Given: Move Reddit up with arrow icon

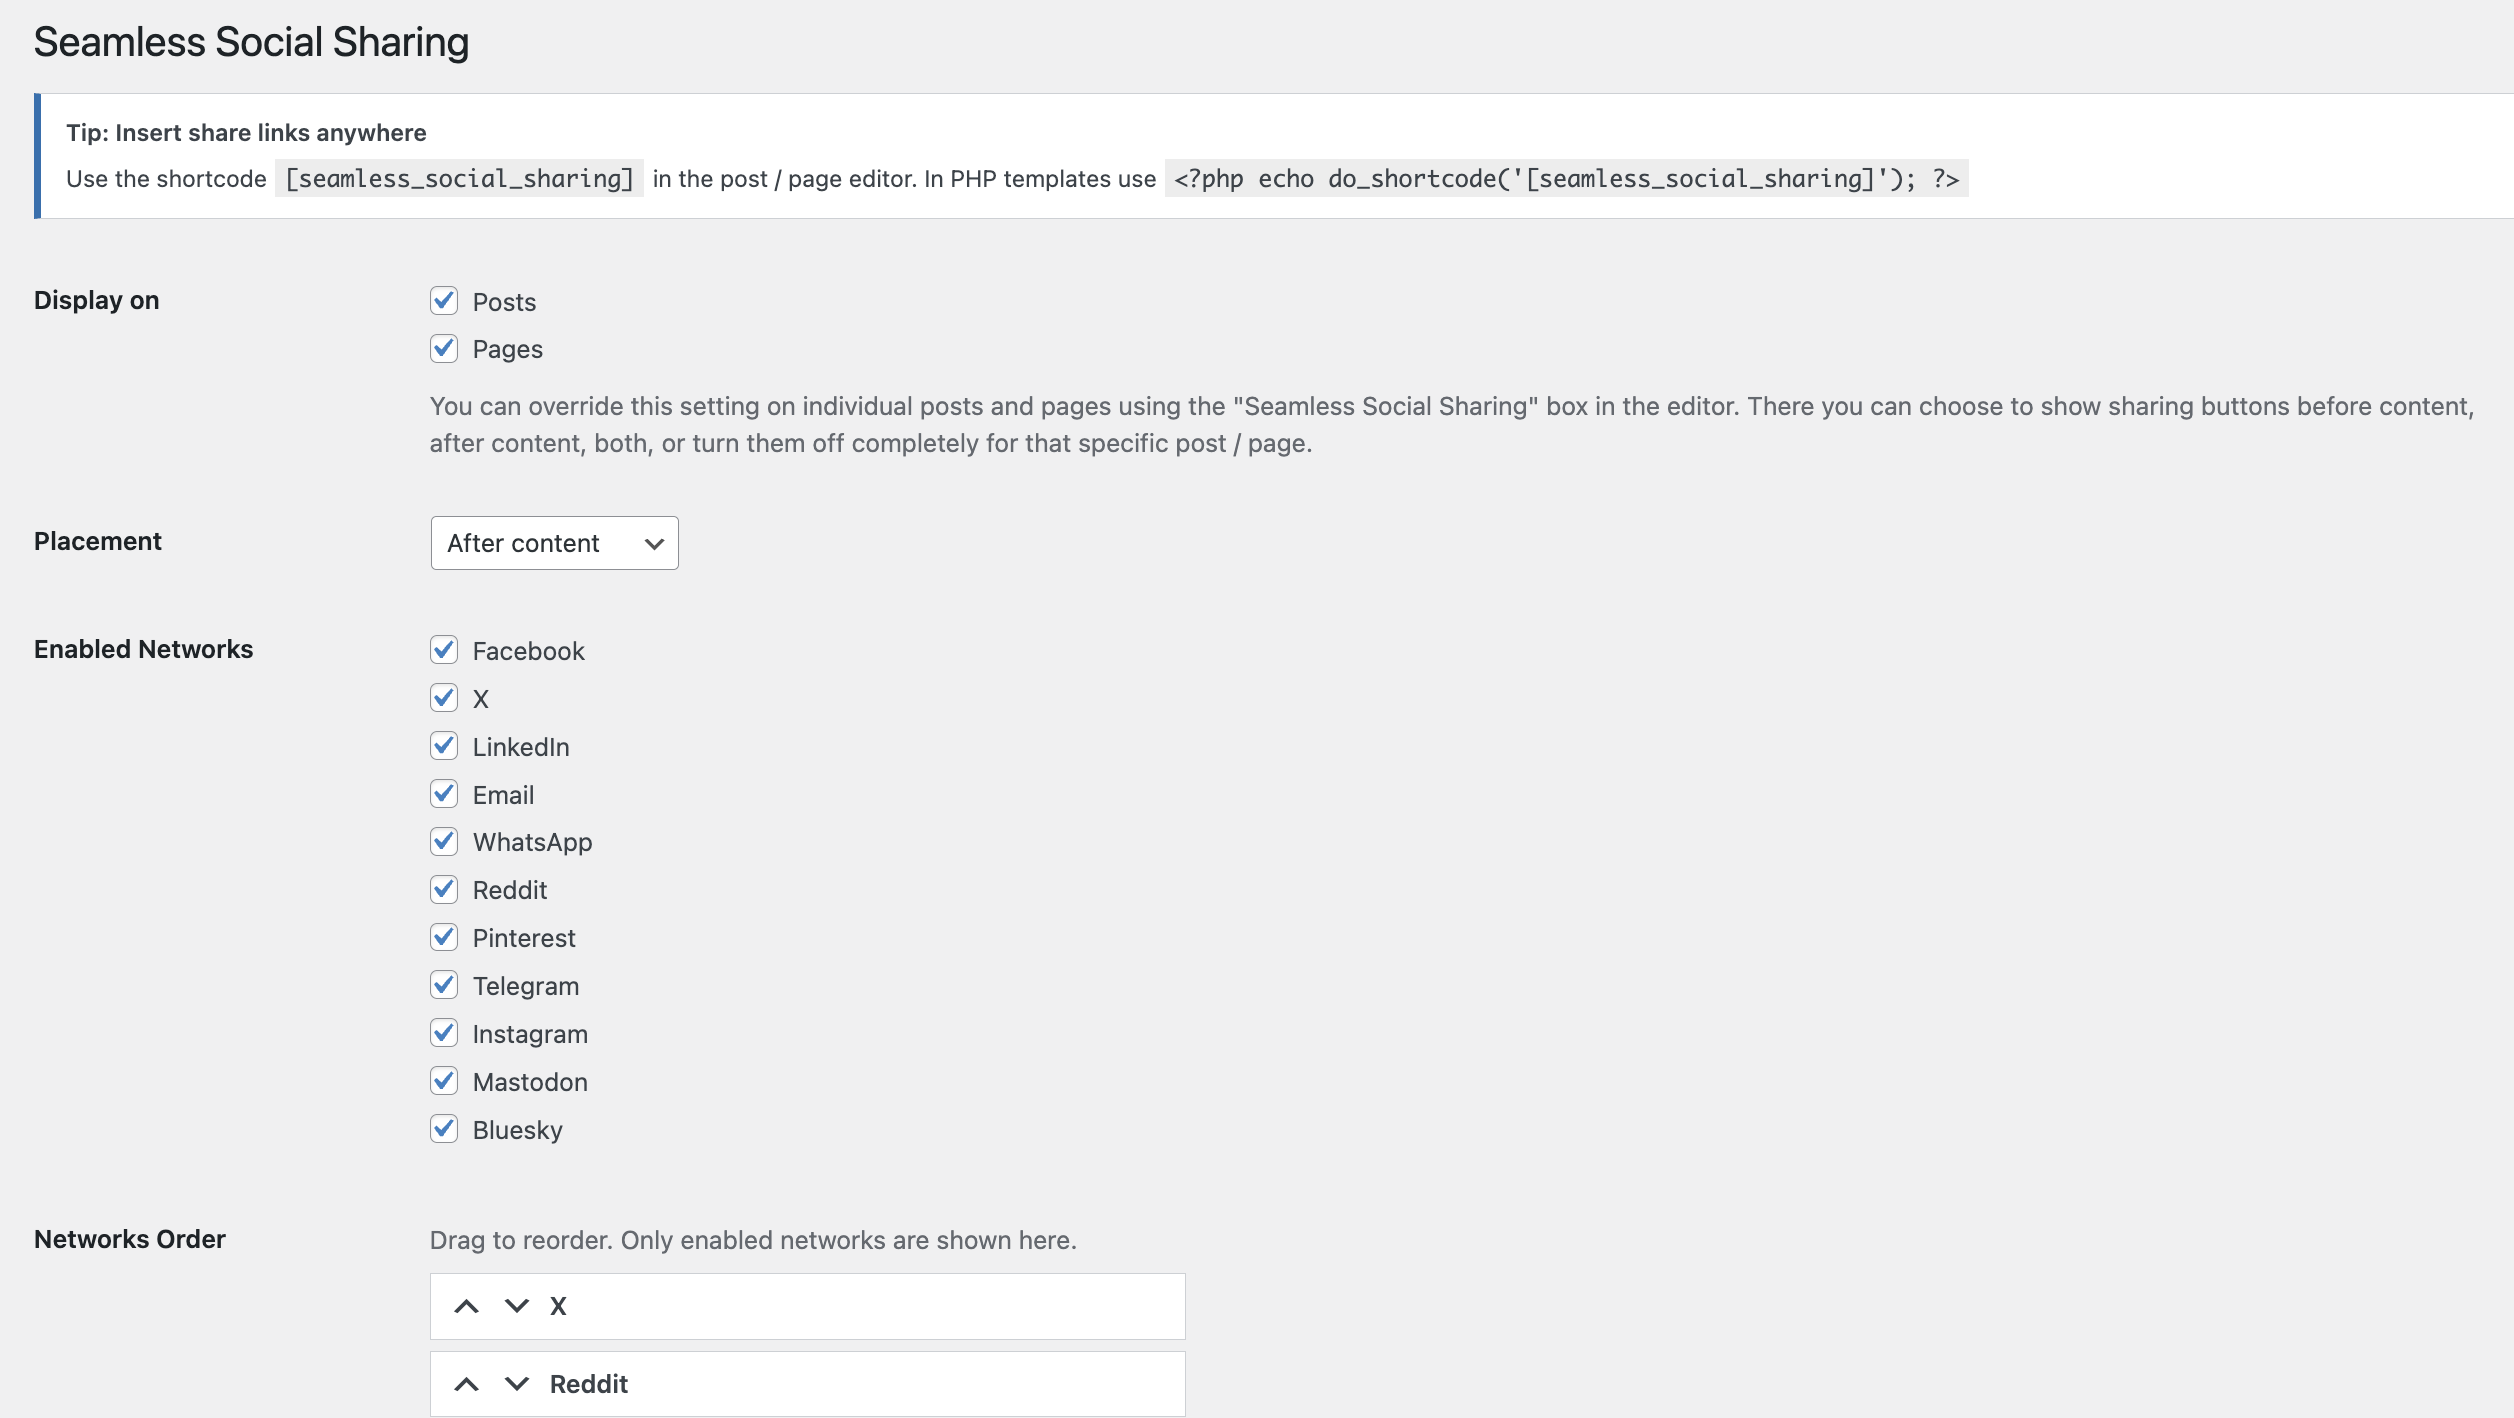Looking at the screenshot, I should click(466, 1384).
